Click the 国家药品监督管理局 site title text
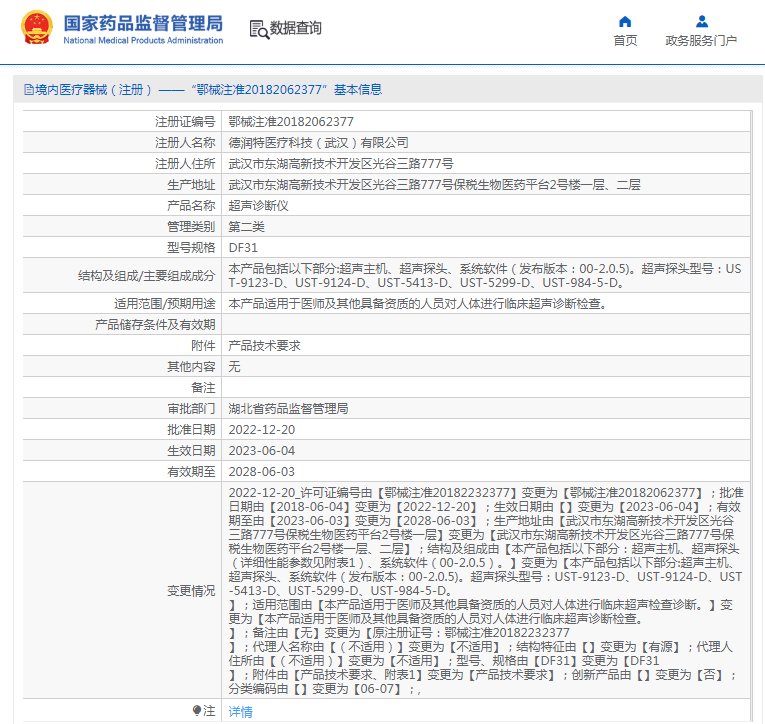Image resolution: width=765 pixels, height=724 pixels. pos(143,23)
